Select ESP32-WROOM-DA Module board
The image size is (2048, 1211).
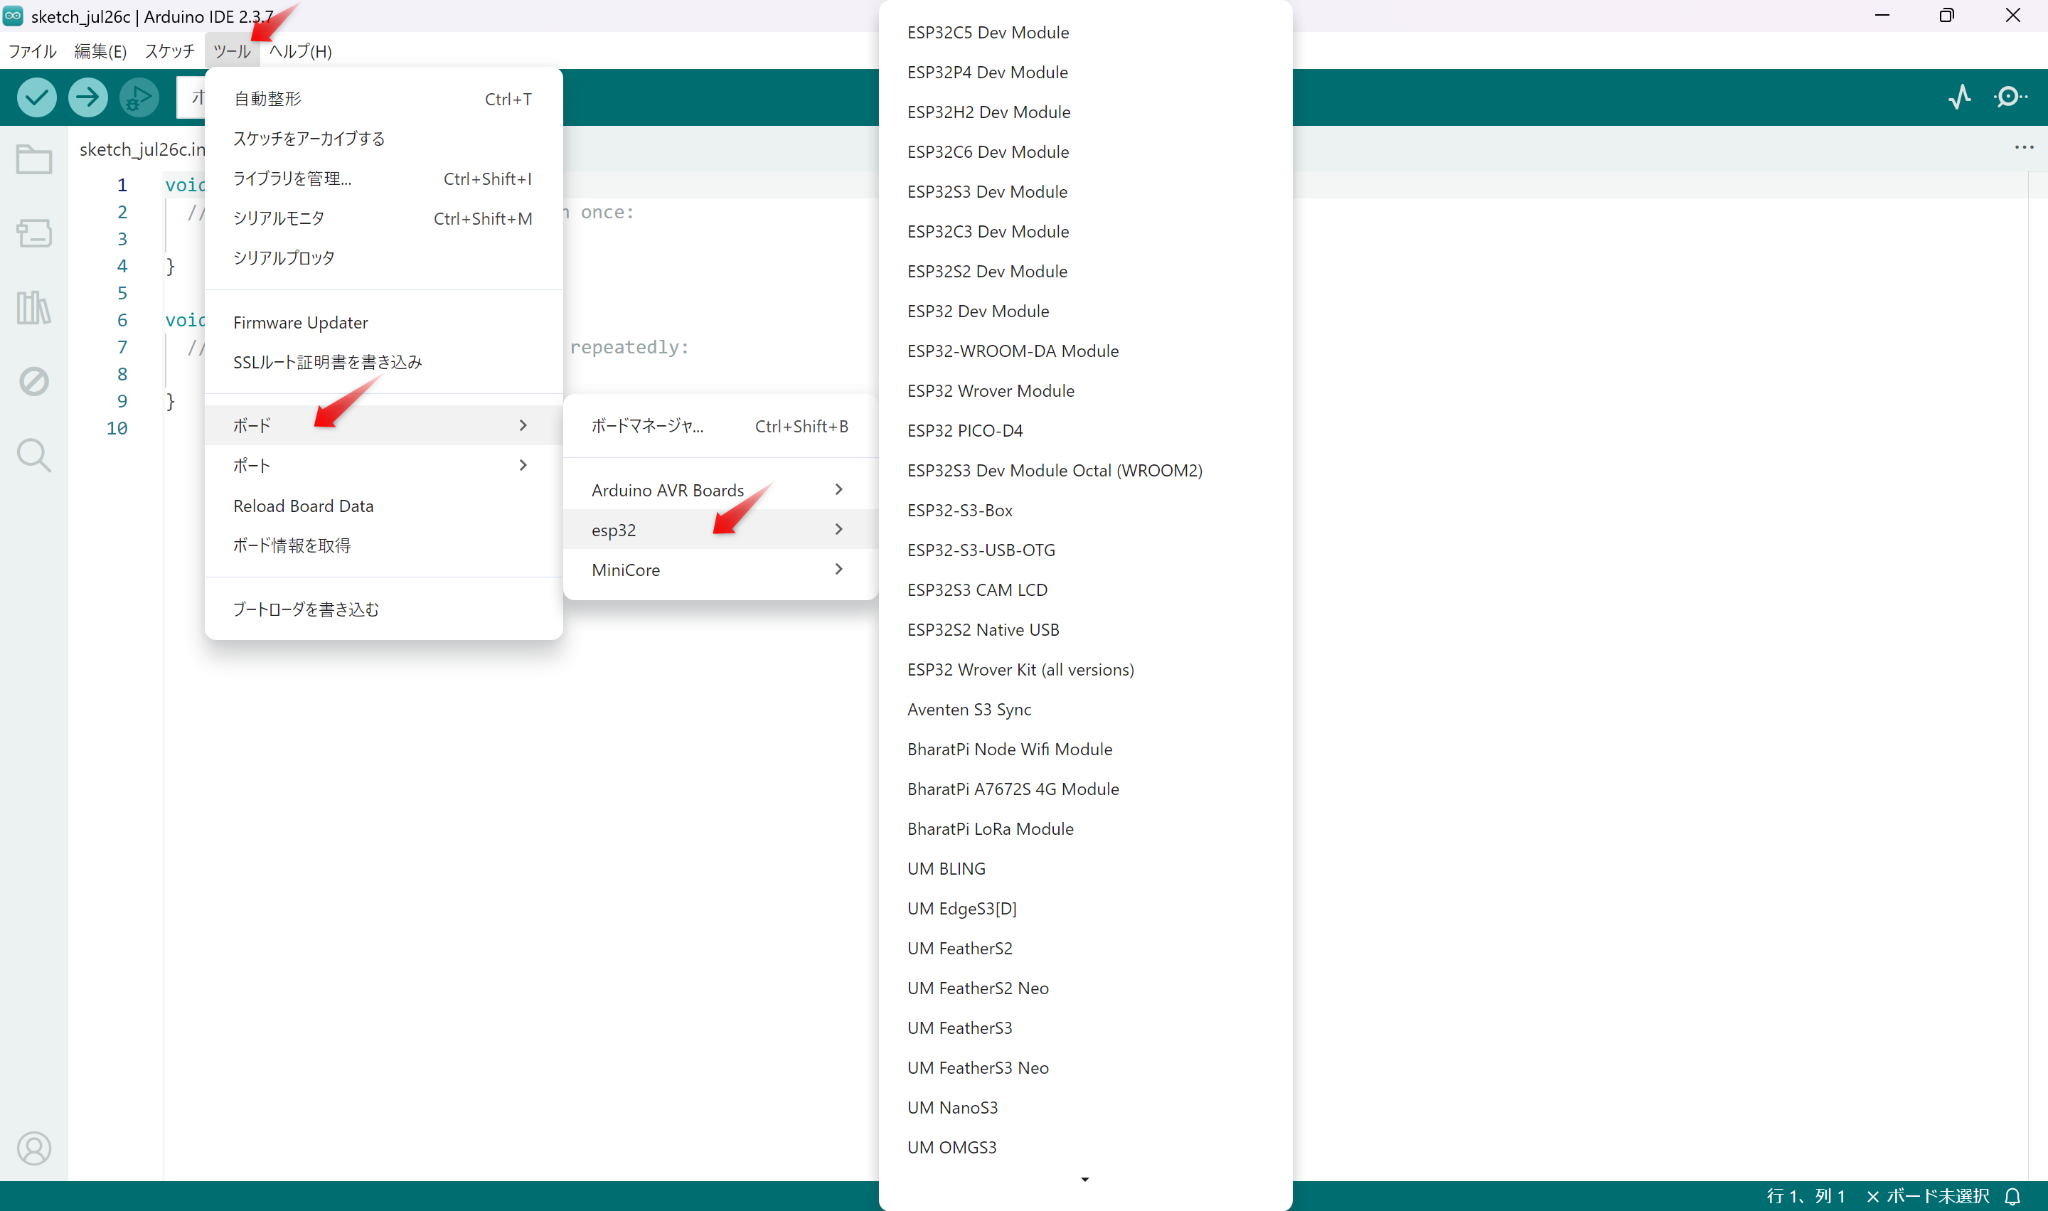(x=1086, y=351)
